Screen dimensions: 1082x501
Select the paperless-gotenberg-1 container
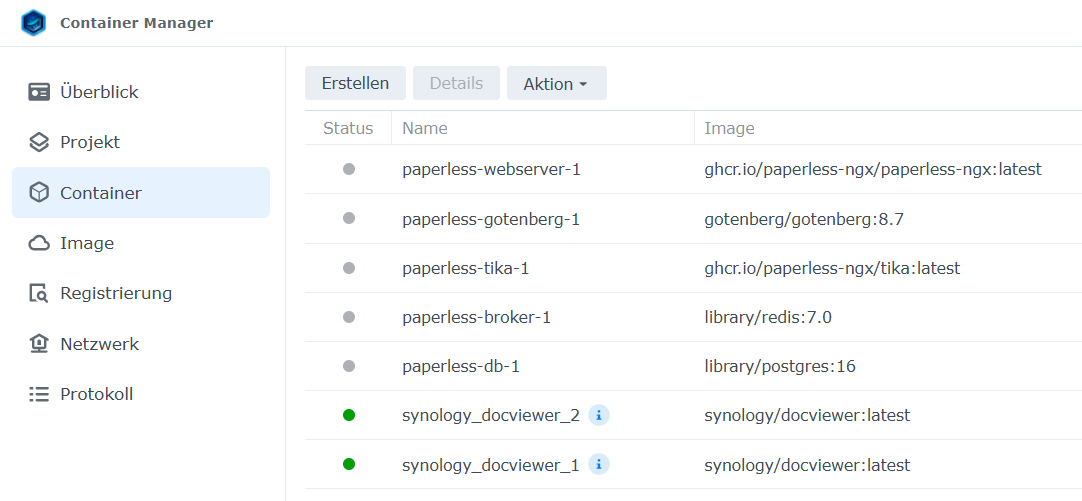click(x=491, y=219)
